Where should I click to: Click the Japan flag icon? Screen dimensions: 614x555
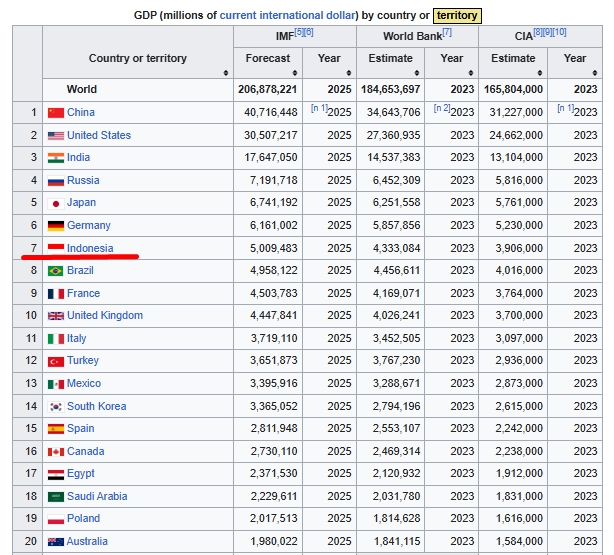(x=56, y=203)
